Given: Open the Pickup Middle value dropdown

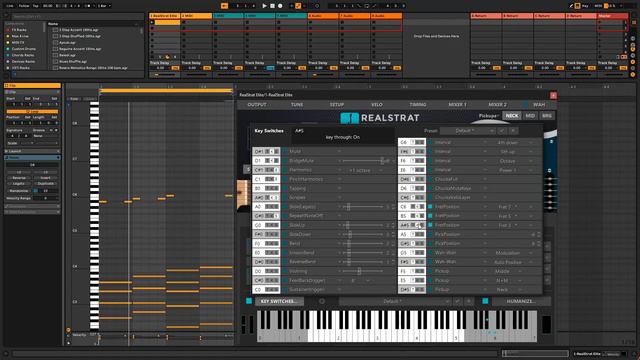Looking at the screenshot, I should (x=507, y=271).
